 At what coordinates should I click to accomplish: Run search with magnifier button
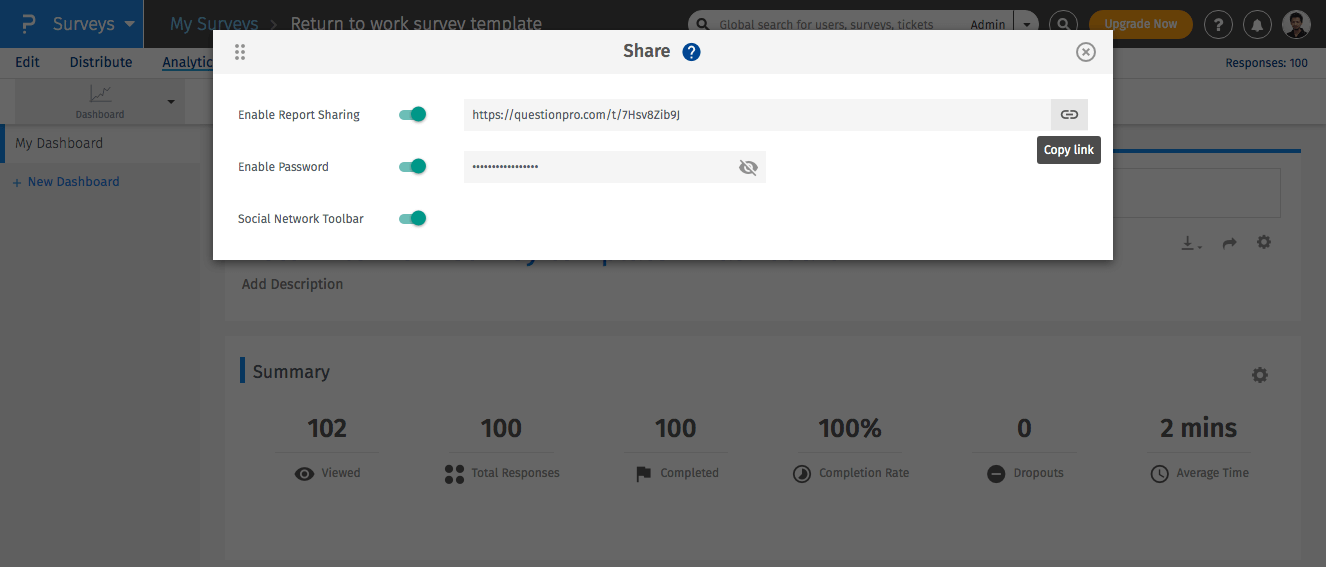pyautogui.click(x=1063, y=24)
